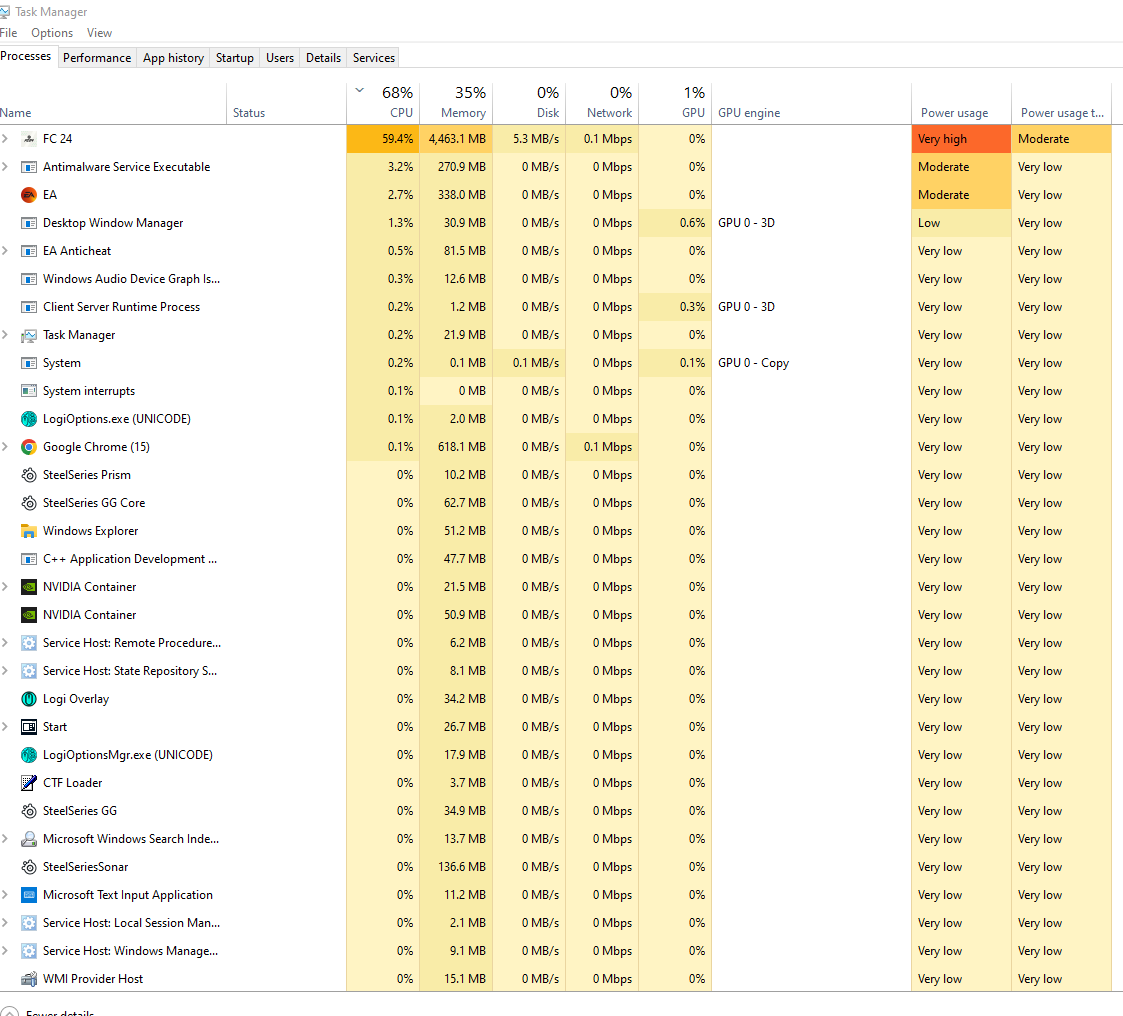Select the 'Very high' power usage cell

pyautogui.click(x=961, y=139)
